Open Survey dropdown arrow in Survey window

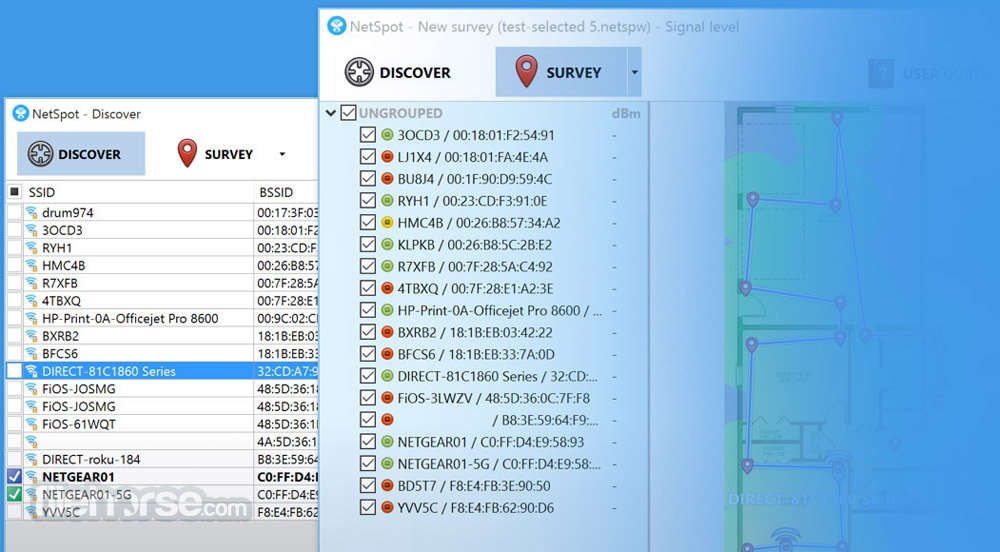(x=634, y=72)
